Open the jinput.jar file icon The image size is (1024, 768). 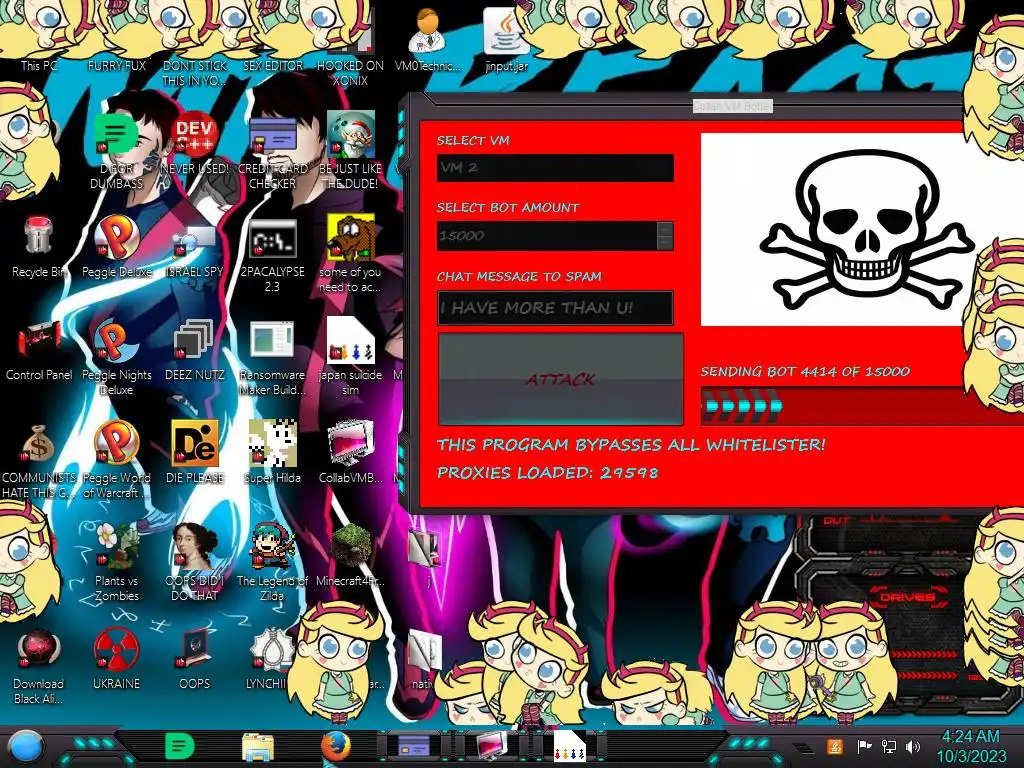(506, 39)
